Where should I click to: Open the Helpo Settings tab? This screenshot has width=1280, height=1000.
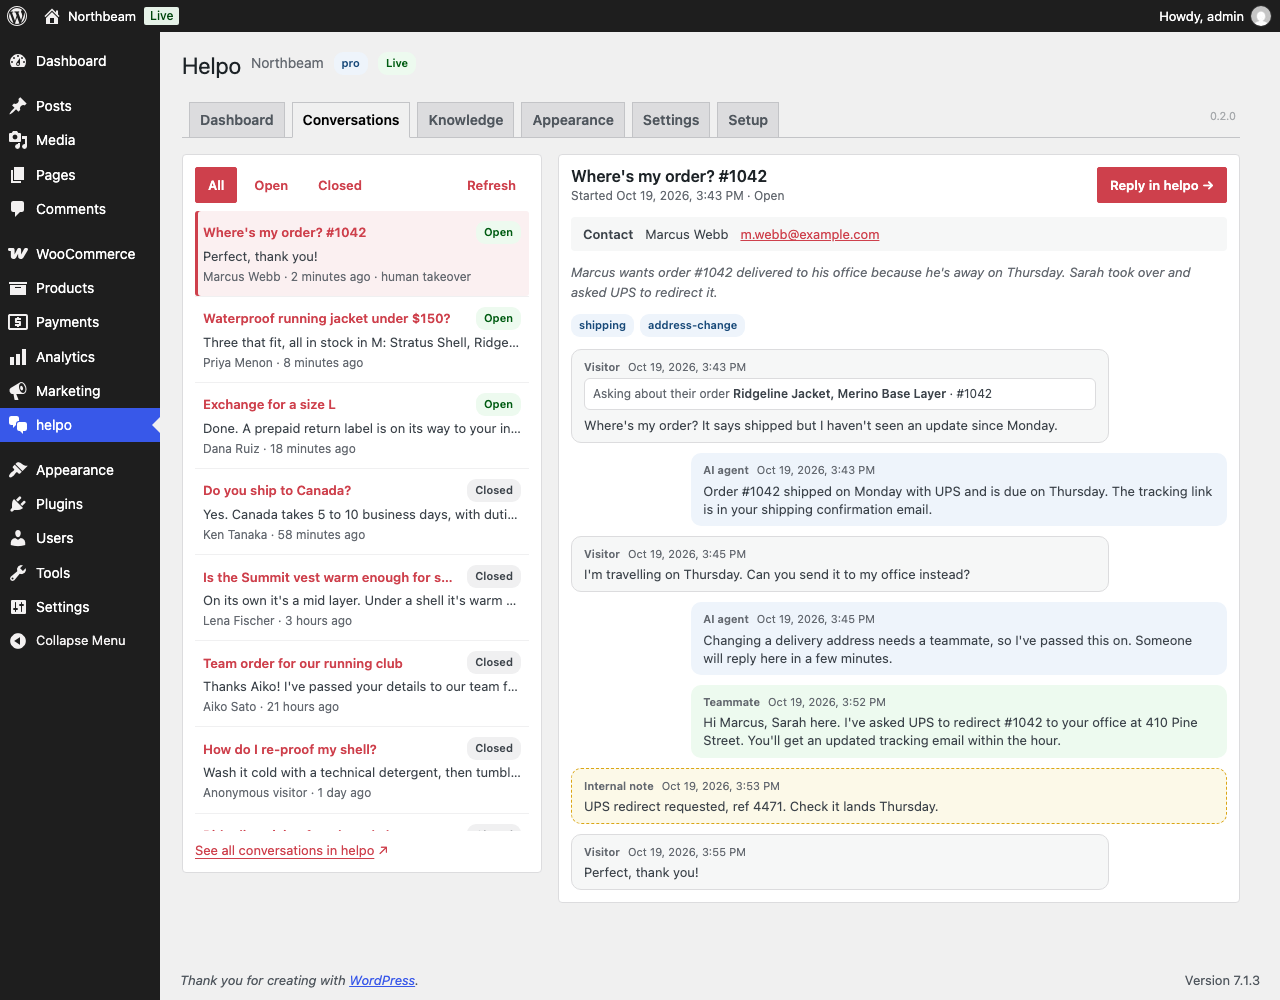(x=671, y=120)
